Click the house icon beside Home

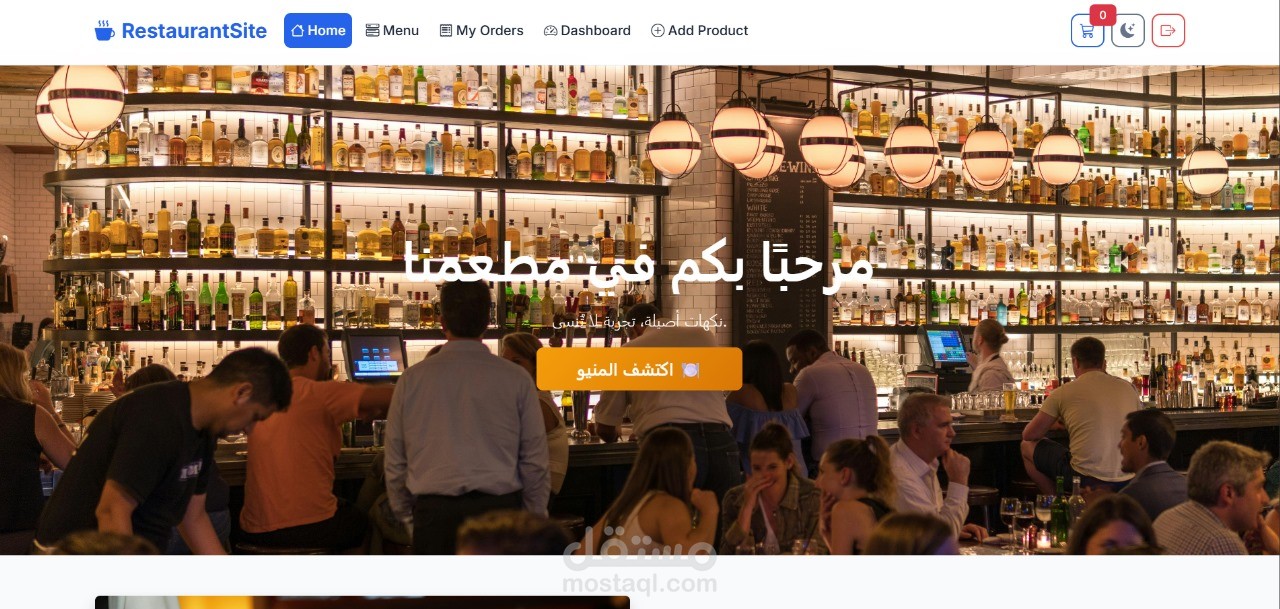(x=297, y=31)
